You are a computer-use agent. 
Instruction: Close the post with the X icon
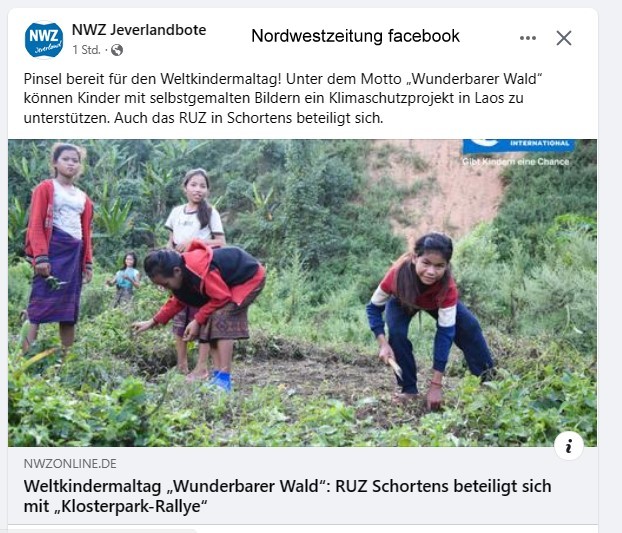pos(564,38)
